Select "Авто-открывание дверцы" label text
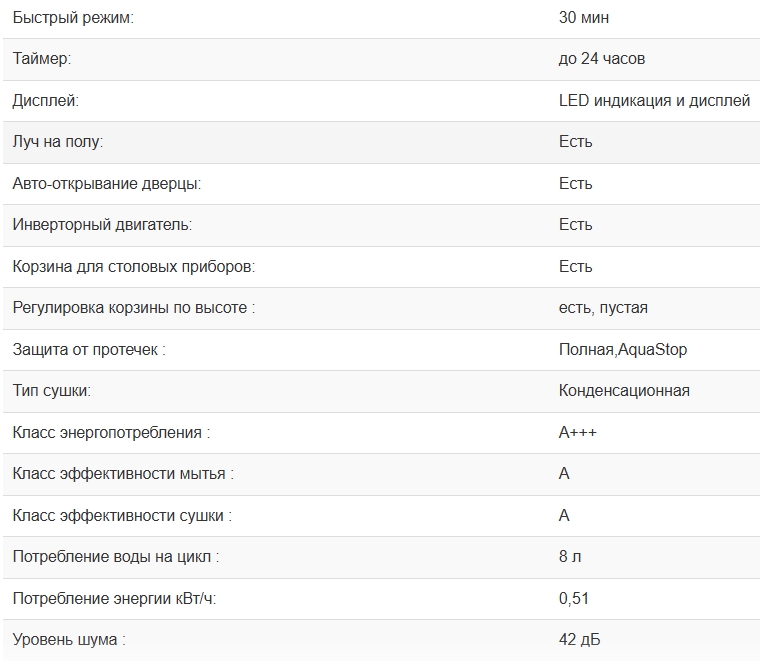 107,184
